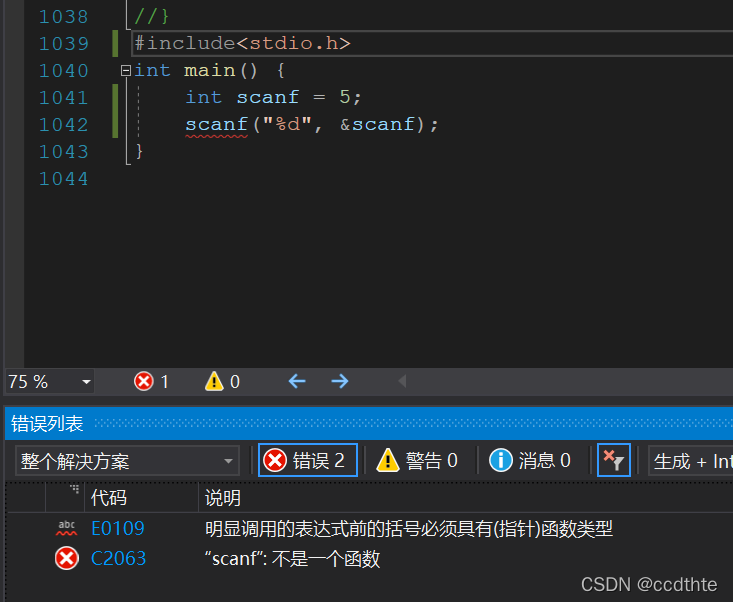733x602 pixels.
Task: Go to next issue arrow
Action: pyautogui.click(x=340, y=381)
